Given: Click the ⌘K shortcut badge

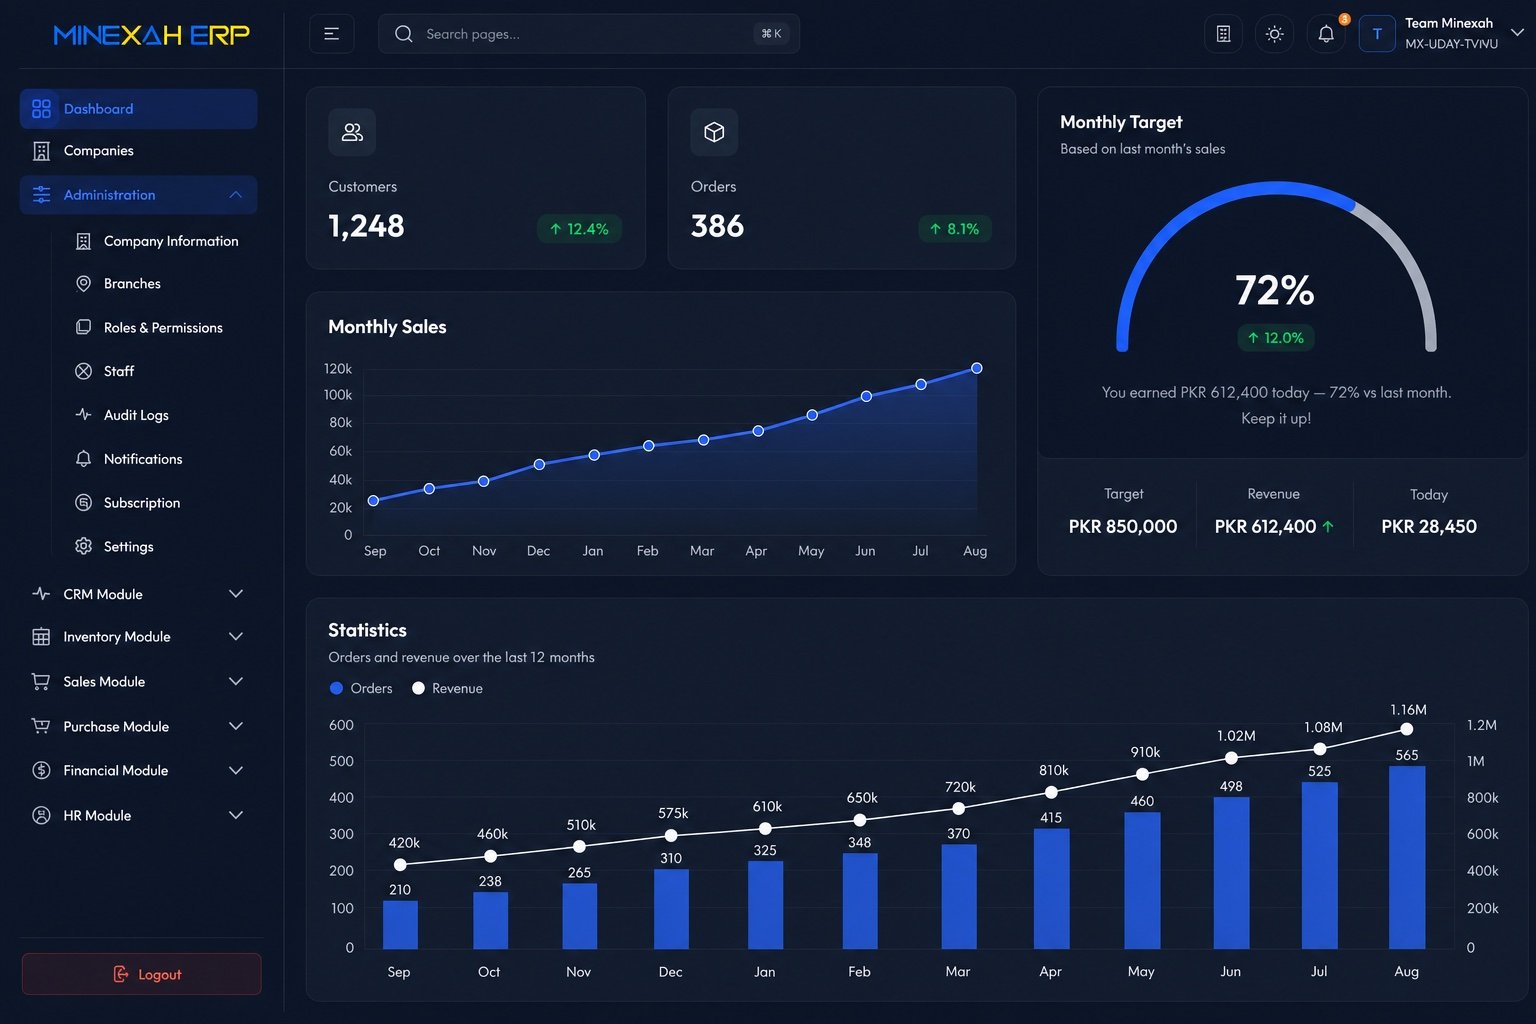Looking at the screenshot, I should point(771,34).
